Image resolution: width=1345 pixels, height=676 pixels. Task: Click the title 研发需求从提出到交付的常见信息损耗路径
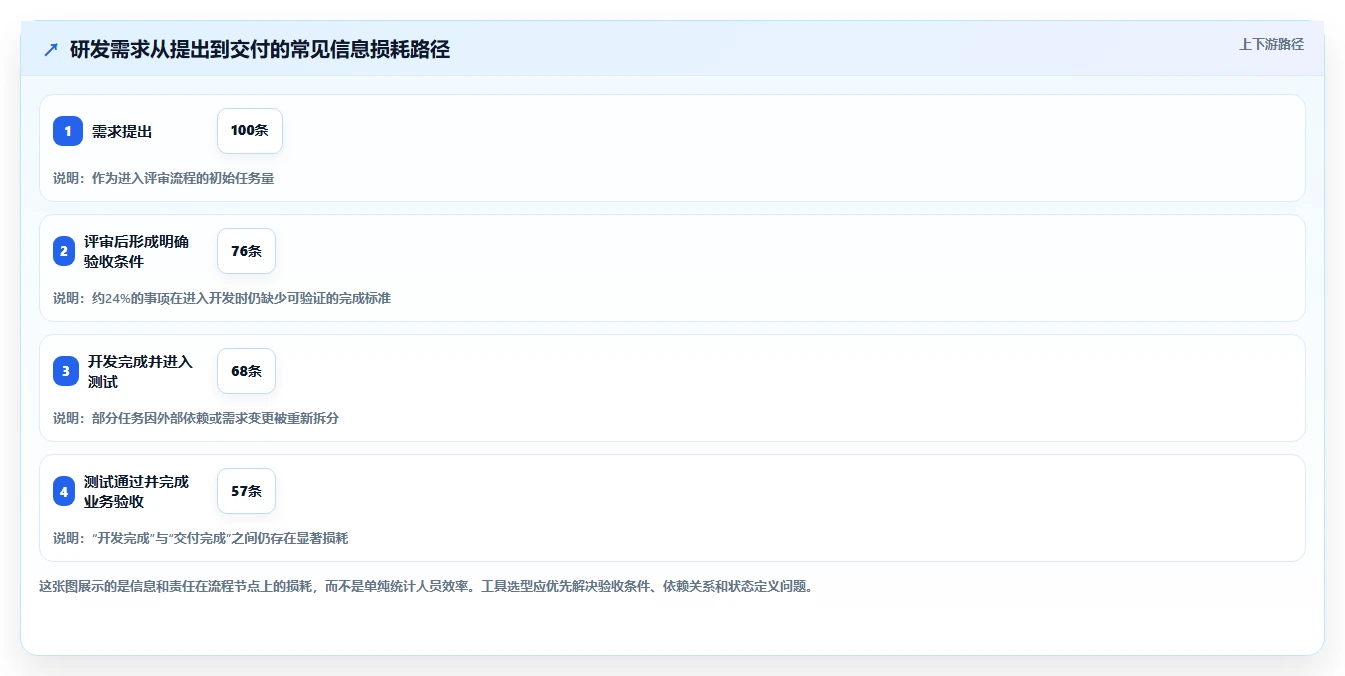[260, 50]
